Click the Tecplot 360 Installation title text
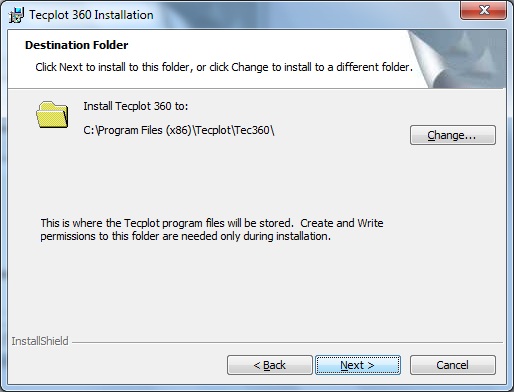 pos(91,15)
